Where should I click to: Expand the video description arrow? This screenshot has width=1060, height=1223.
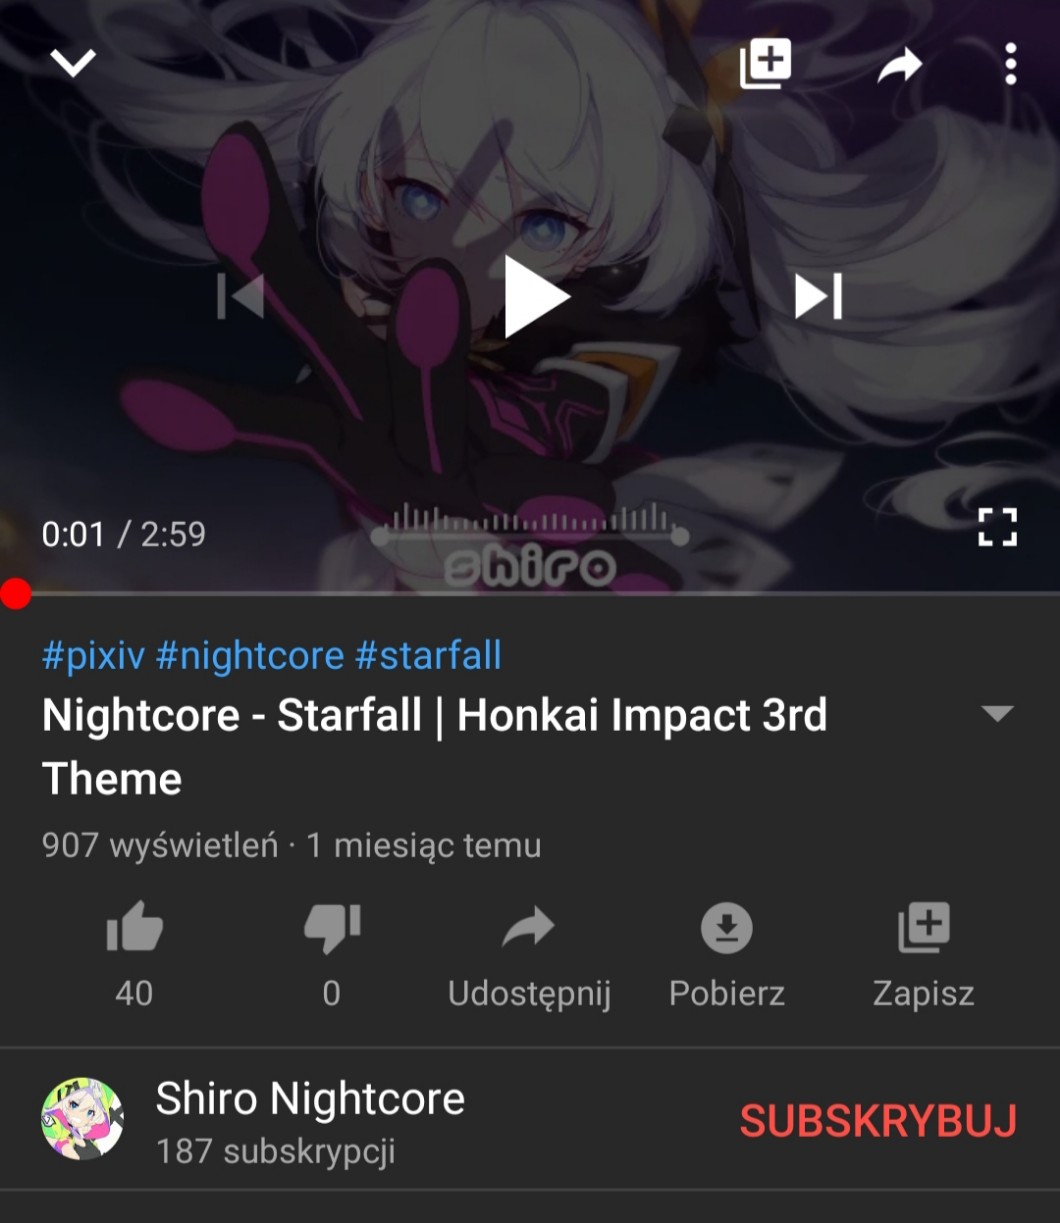click(997, 713)
